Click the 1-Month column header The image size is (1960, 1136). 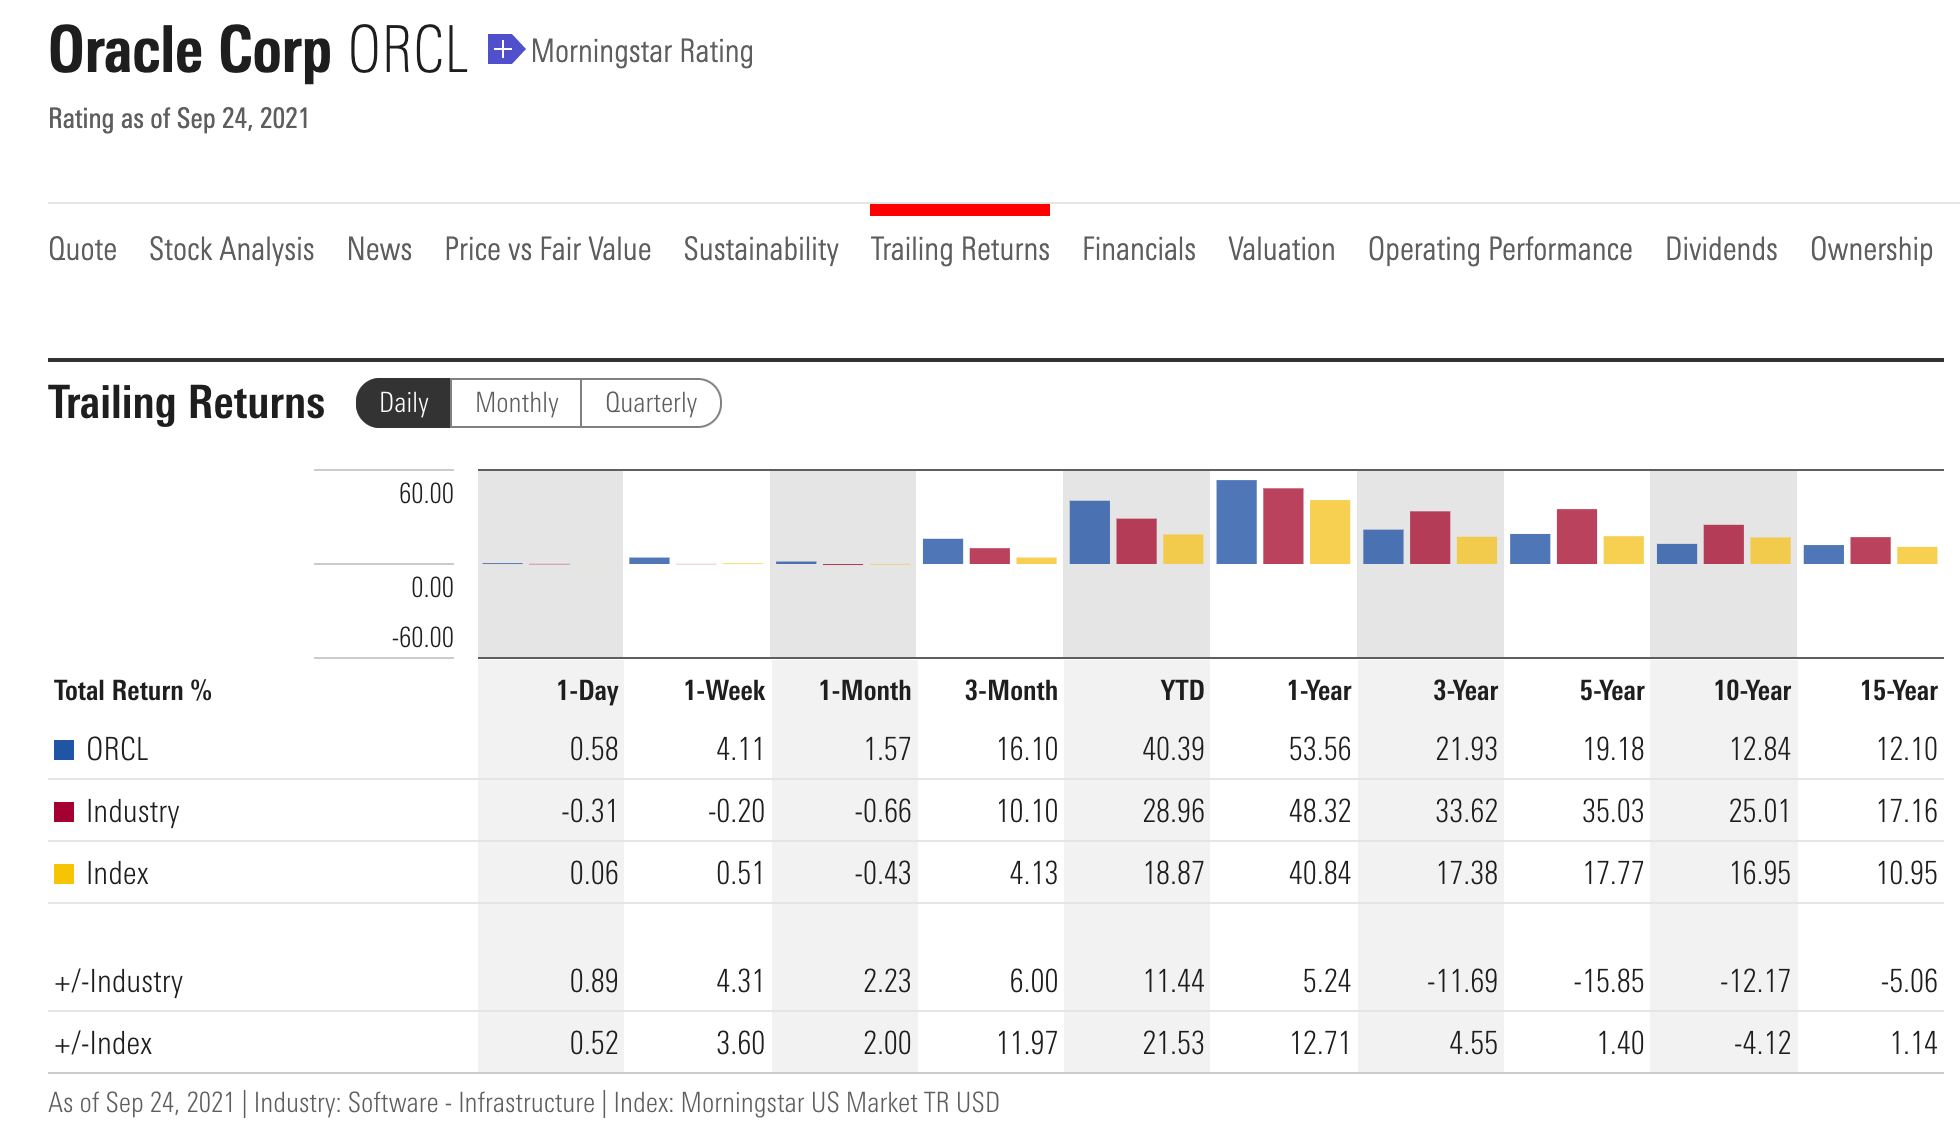(865, 690)
